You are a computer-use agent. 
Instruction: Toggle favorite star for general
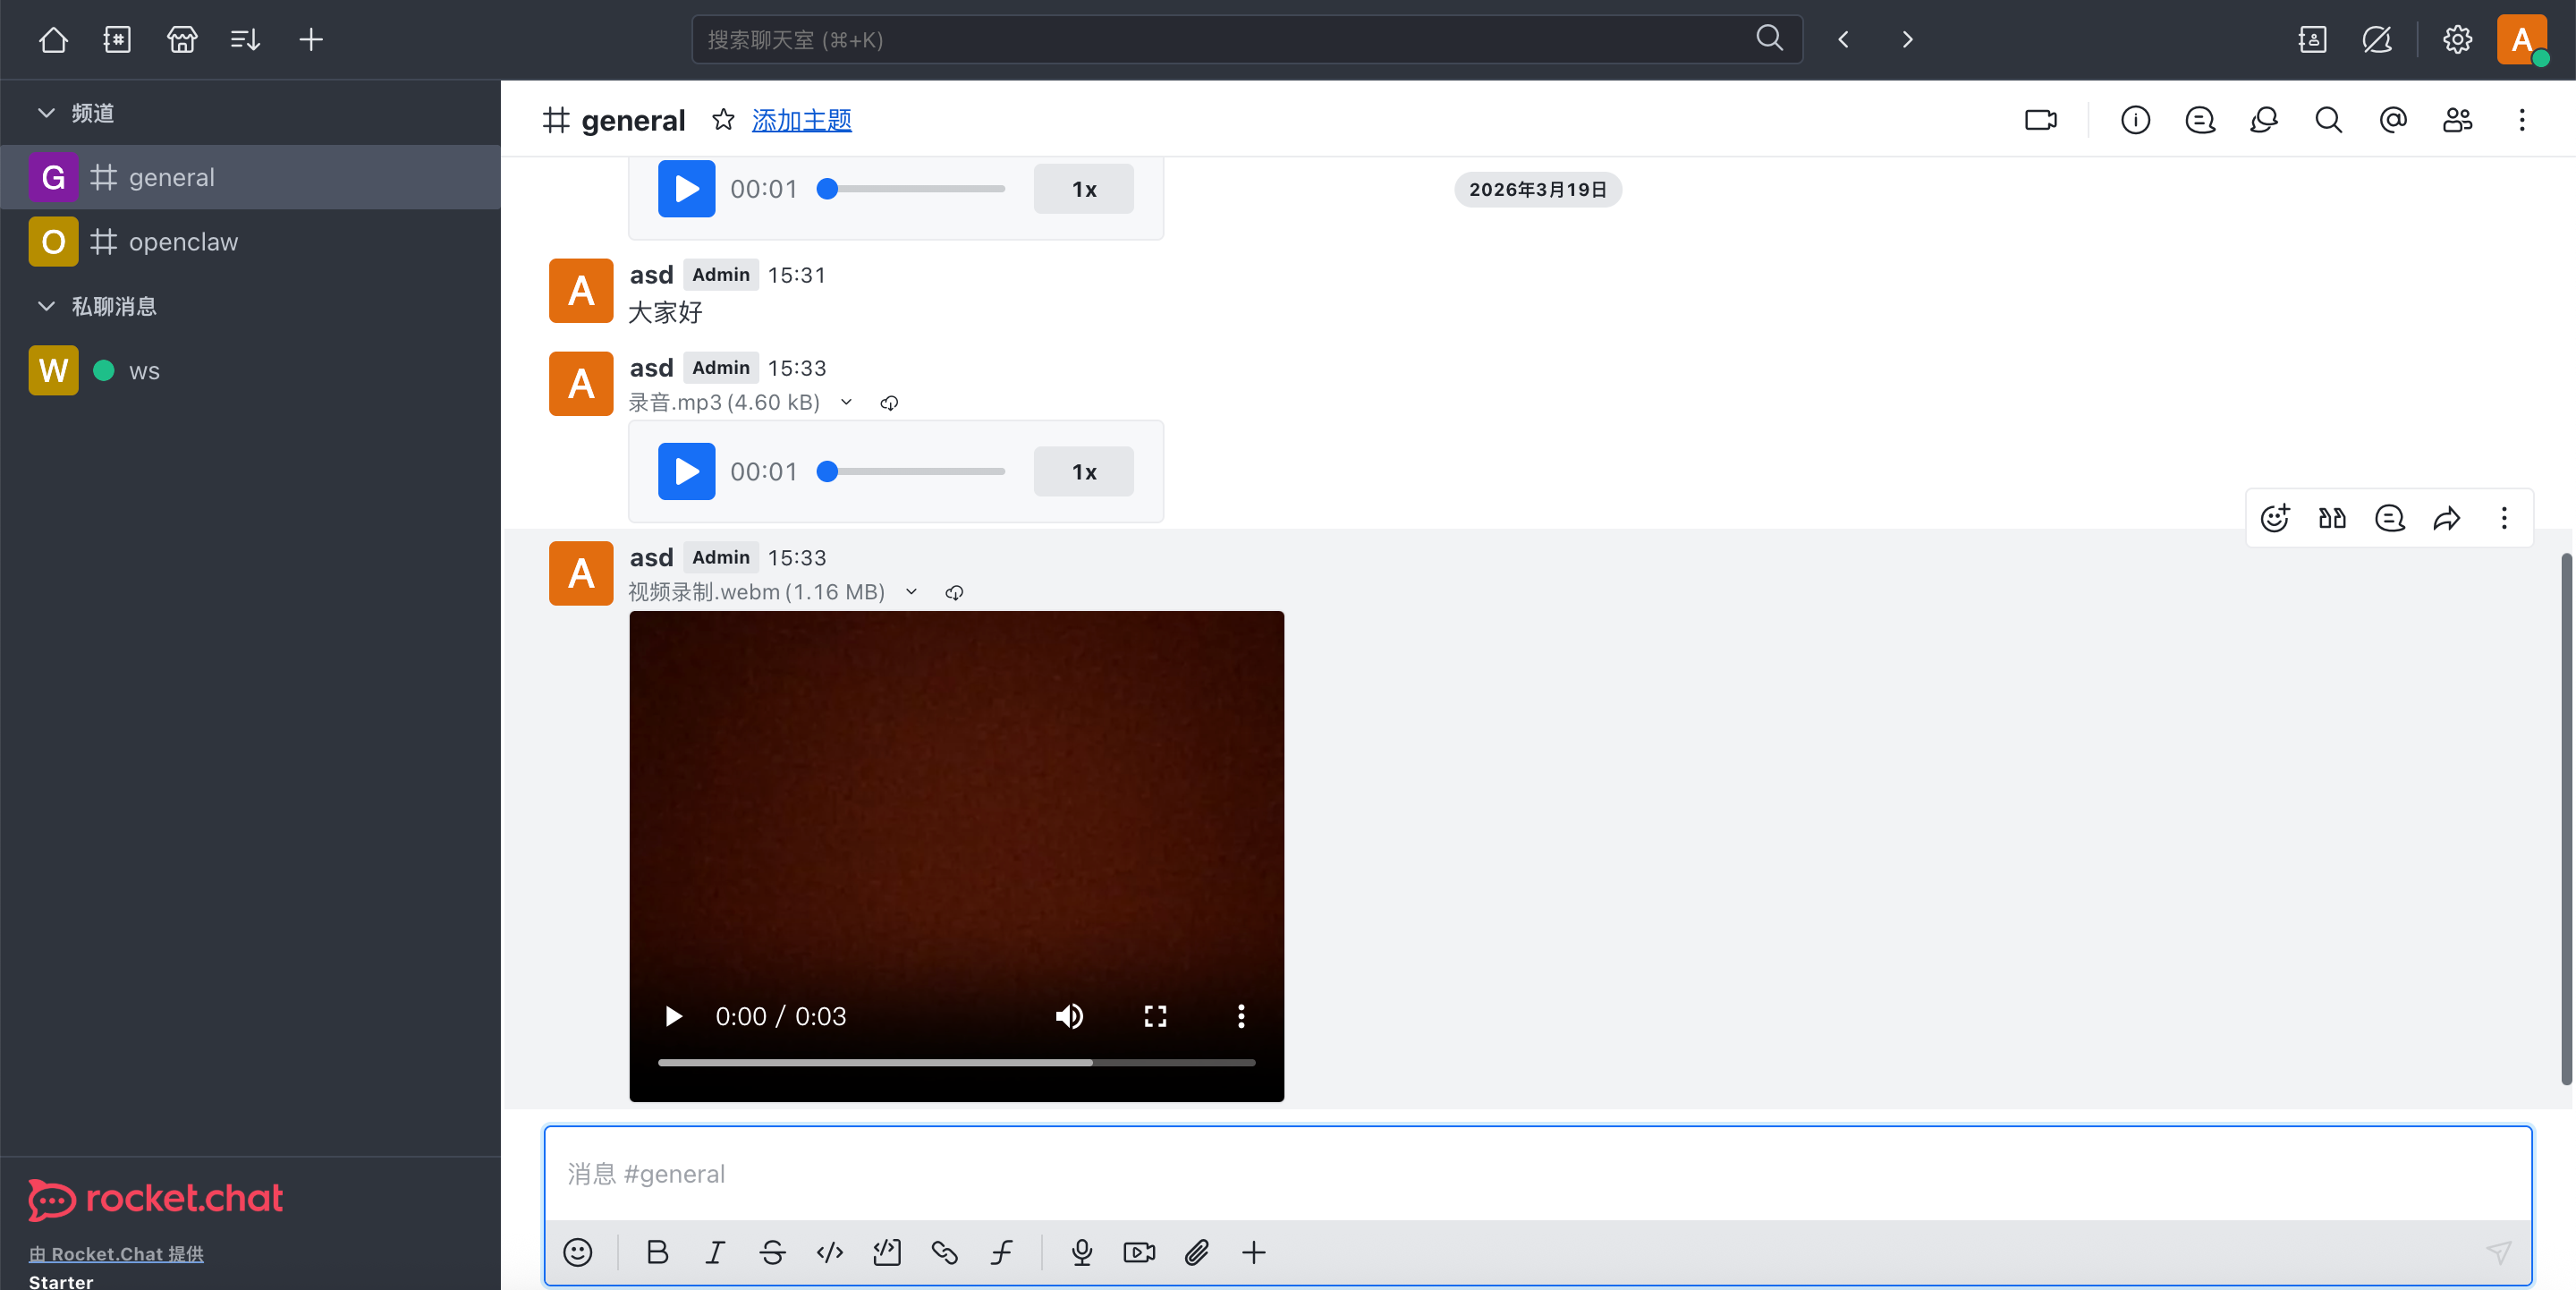[723, 120]
